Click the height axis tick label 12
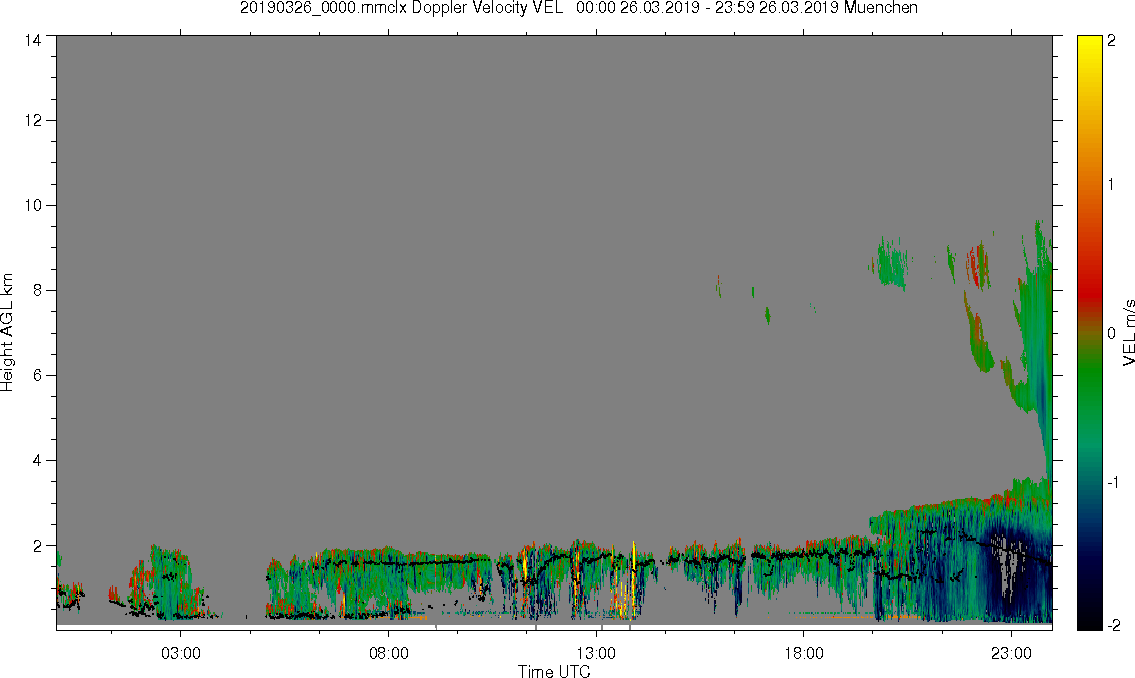The width and height of the screenshot is (1135, 678). [x=33, y=120]
